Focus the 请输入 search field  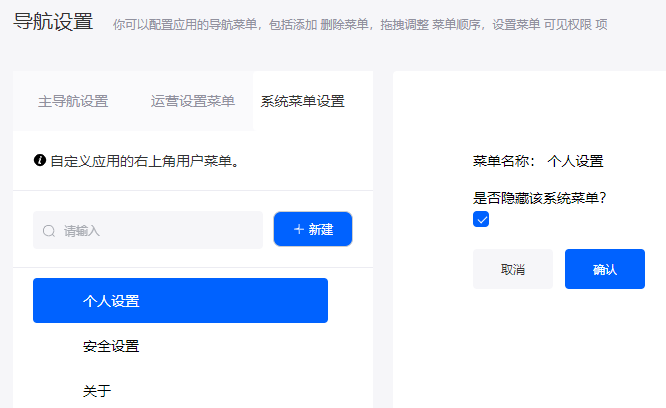[x=148, y=230]
